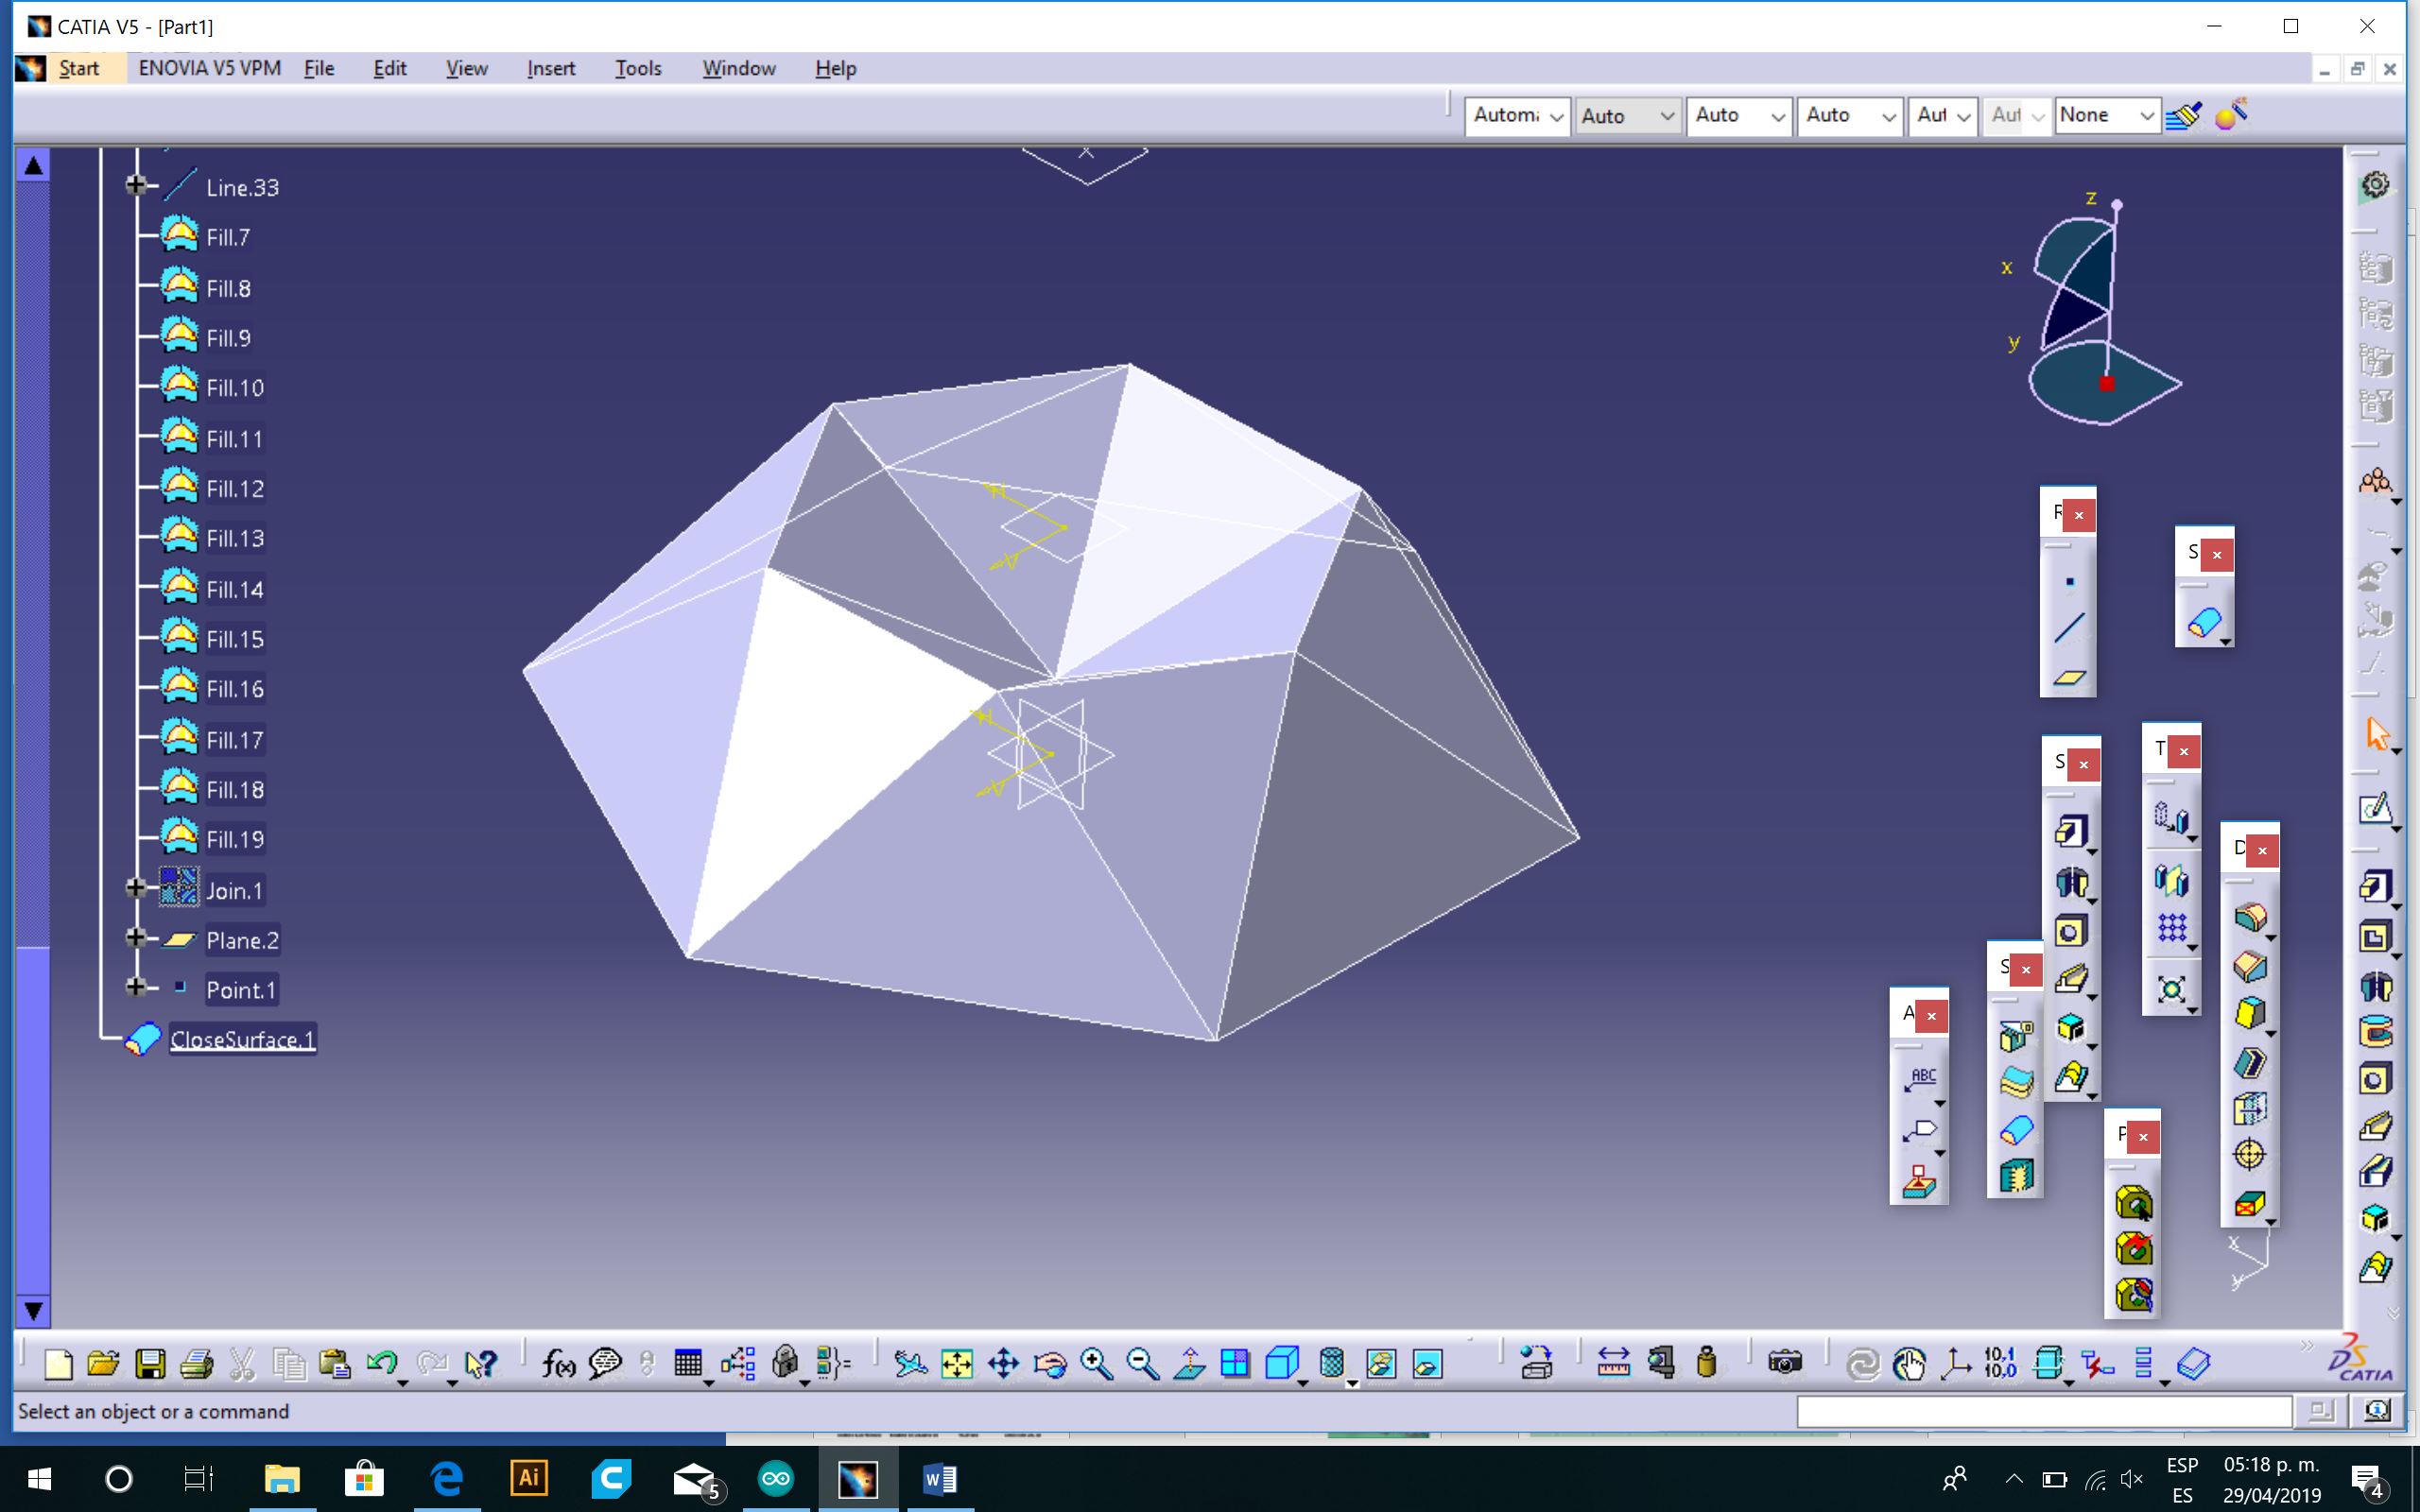Click the Line icon in reference elements toolbar

[2069, 628]
